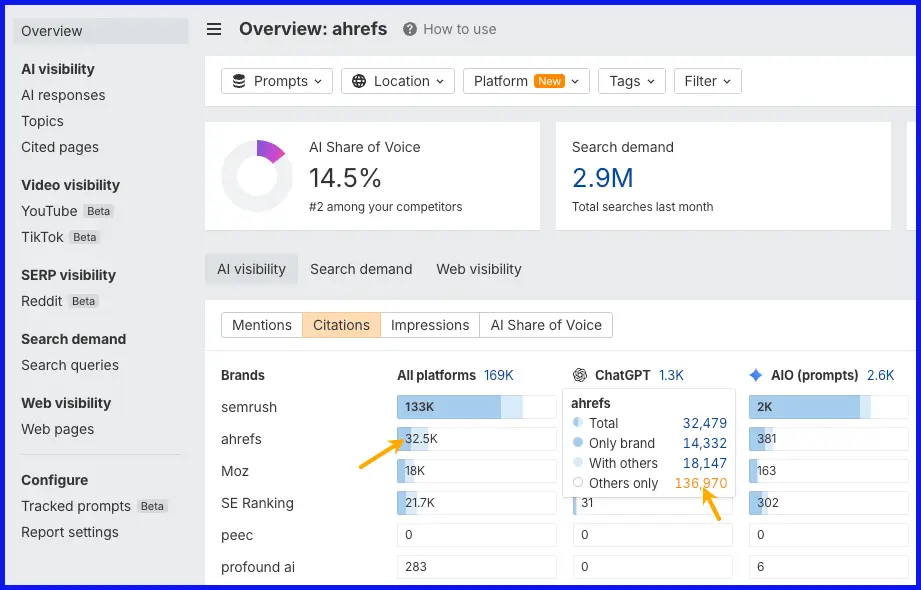Screen dimensions: 921x590
Task: Click the How to use link
Action: coord(459,29)
